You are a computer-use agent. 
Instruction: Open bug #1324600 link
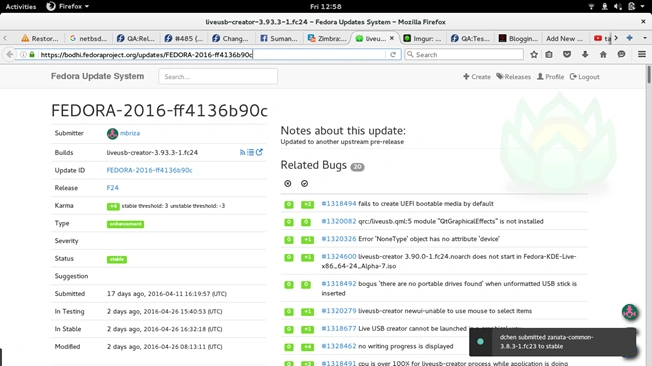pyautogui.click(x=339, y=257)
